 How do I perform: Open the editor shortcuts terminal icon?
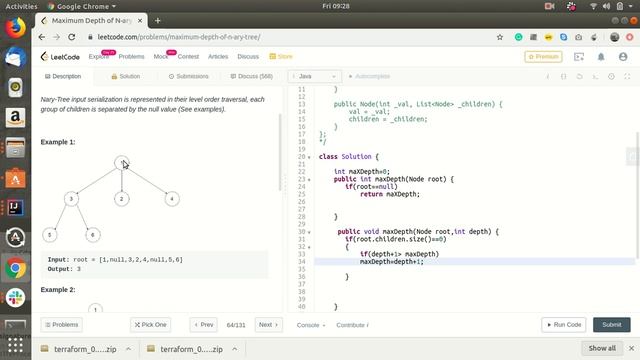[596, 76]
